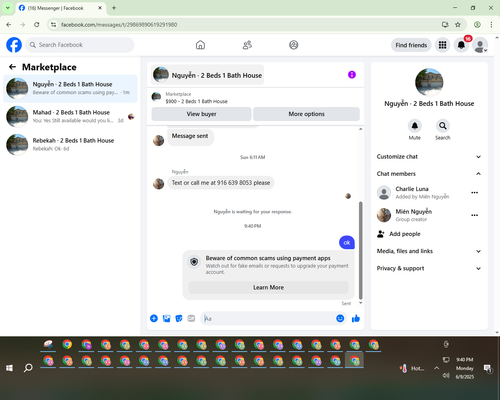Viewport: 500px width, 400px height.
Task: Open the Nguyễn 2 Beds 1 Bath House conversation
Action: 70,88
